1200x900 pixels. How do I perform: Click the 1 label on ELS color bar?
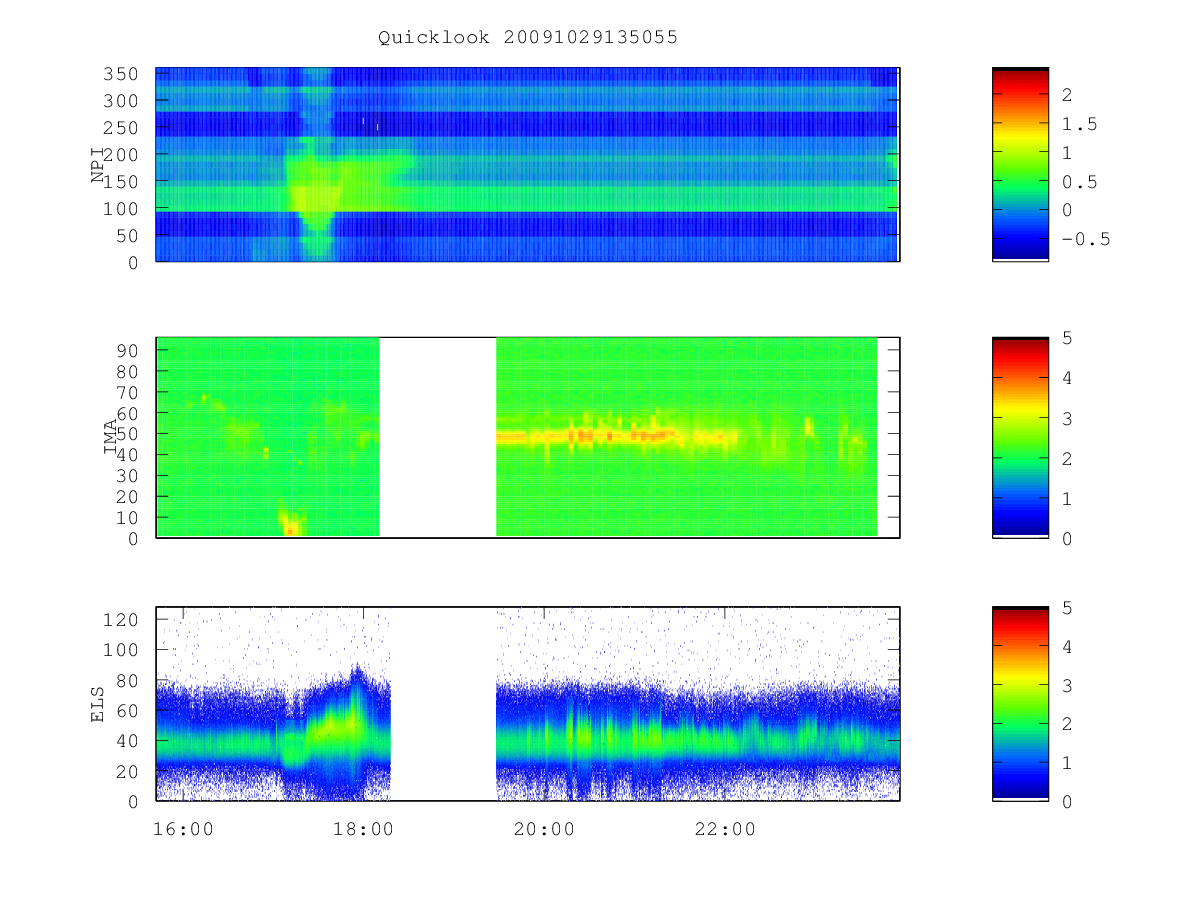1067,762
